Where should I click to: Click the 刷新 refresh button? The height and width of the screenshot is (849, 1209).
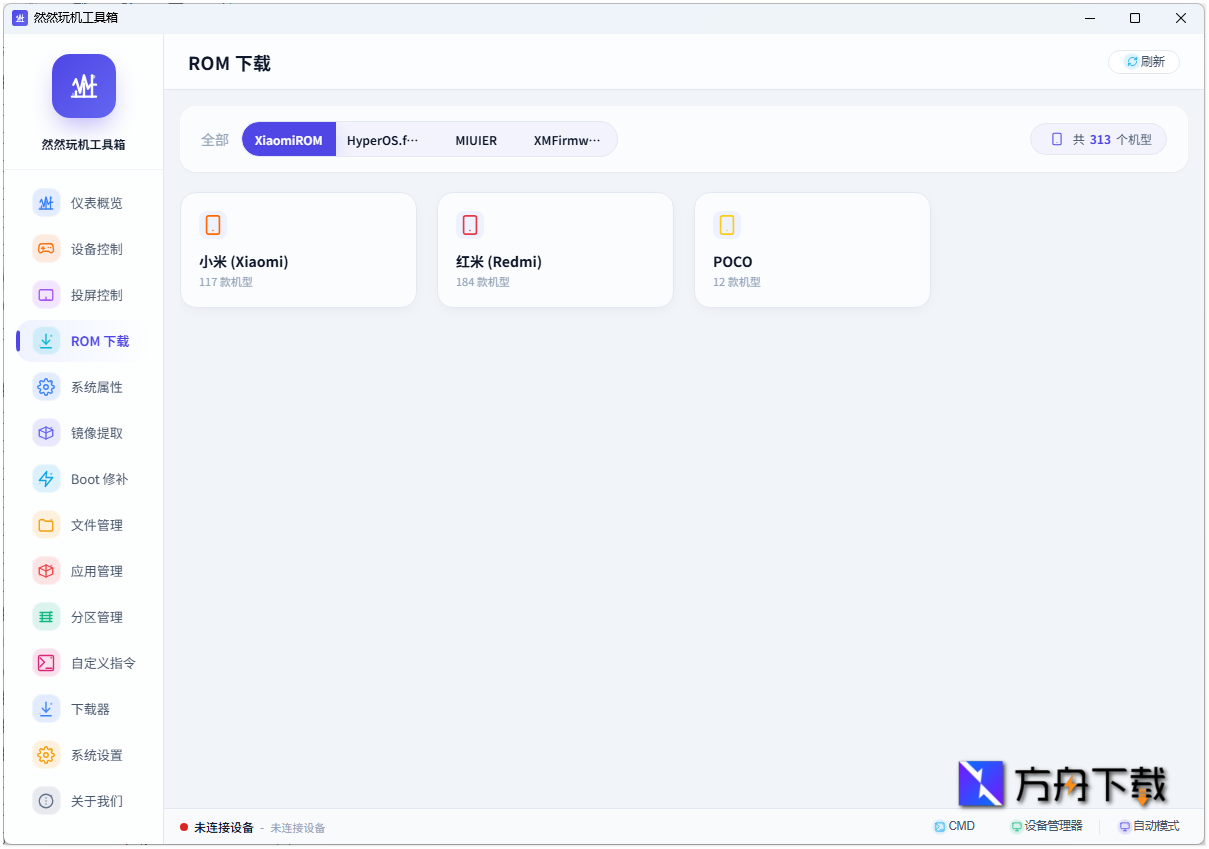pyautogui.click(x=1144, y=62)
